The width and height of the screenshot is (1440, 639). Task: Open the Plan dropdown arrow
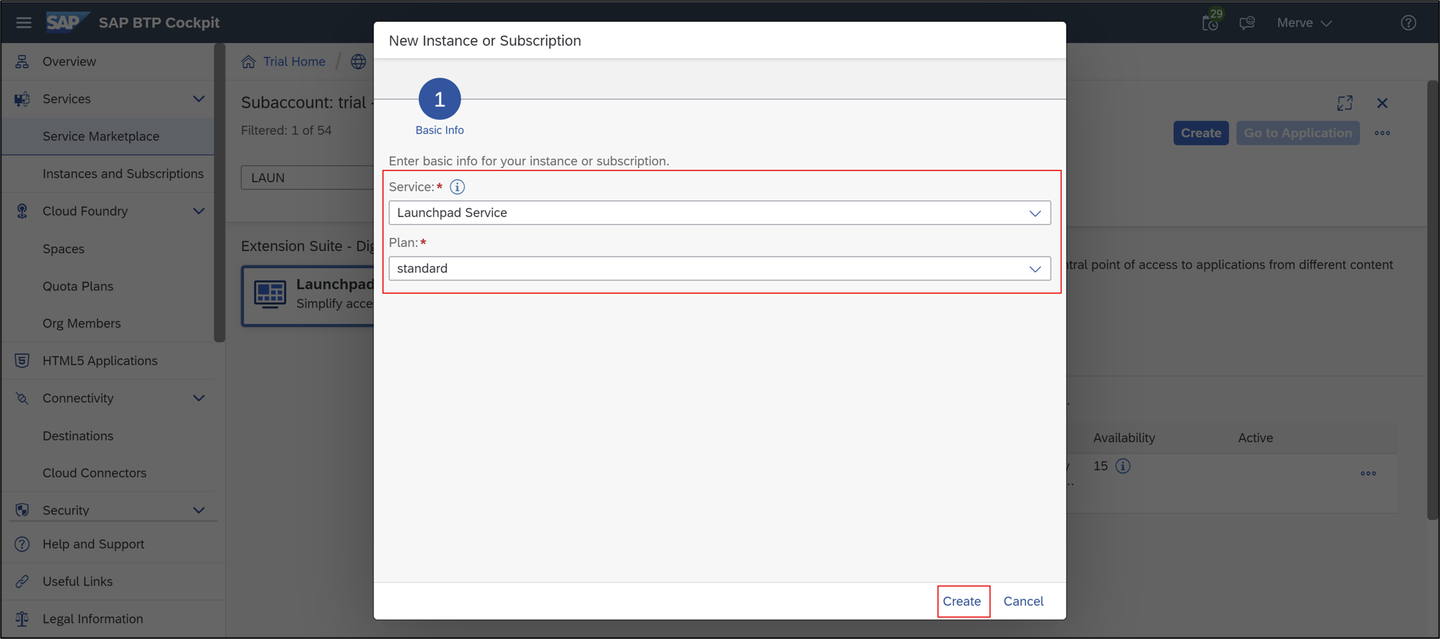pyautogui.click(x=1035, y=268)
